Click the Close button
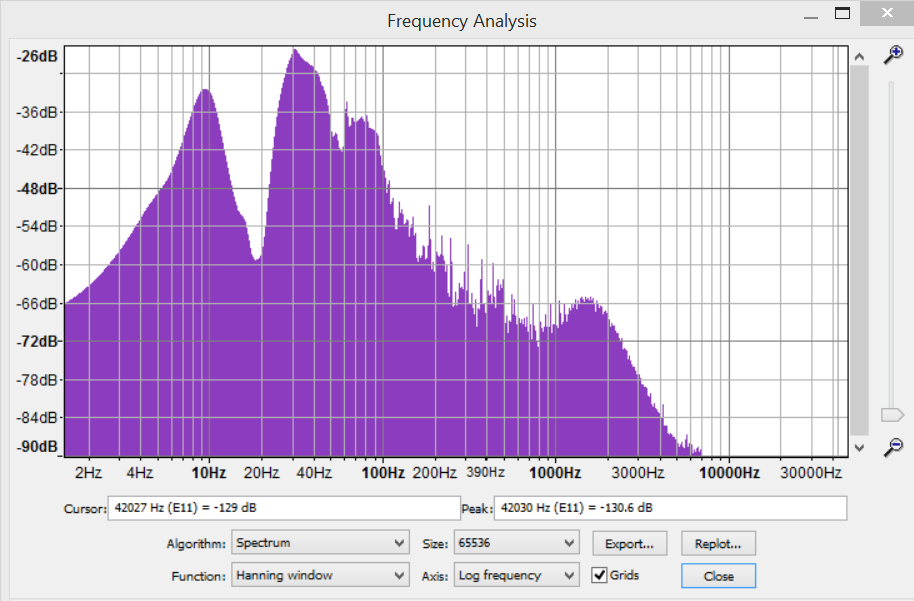914x601 pixels. tap(718, 576)
